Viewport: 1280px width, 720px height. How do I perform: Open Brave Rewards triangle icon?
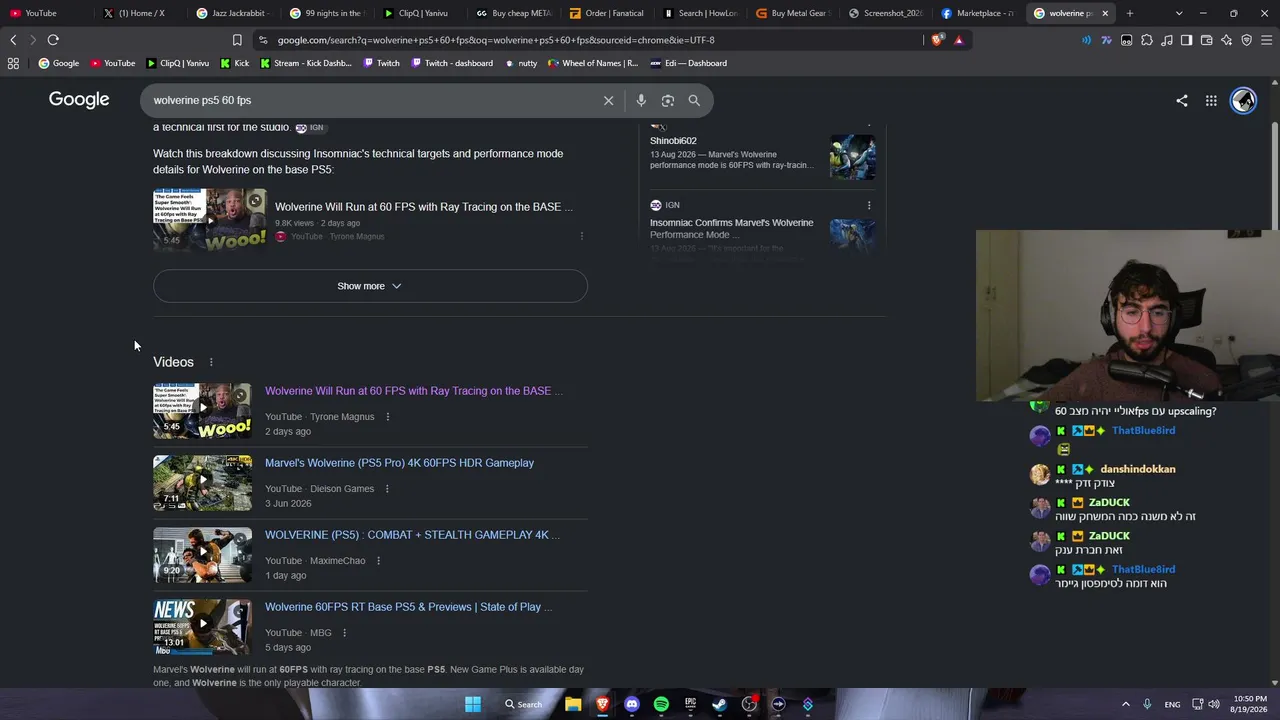tap(958, 40)
